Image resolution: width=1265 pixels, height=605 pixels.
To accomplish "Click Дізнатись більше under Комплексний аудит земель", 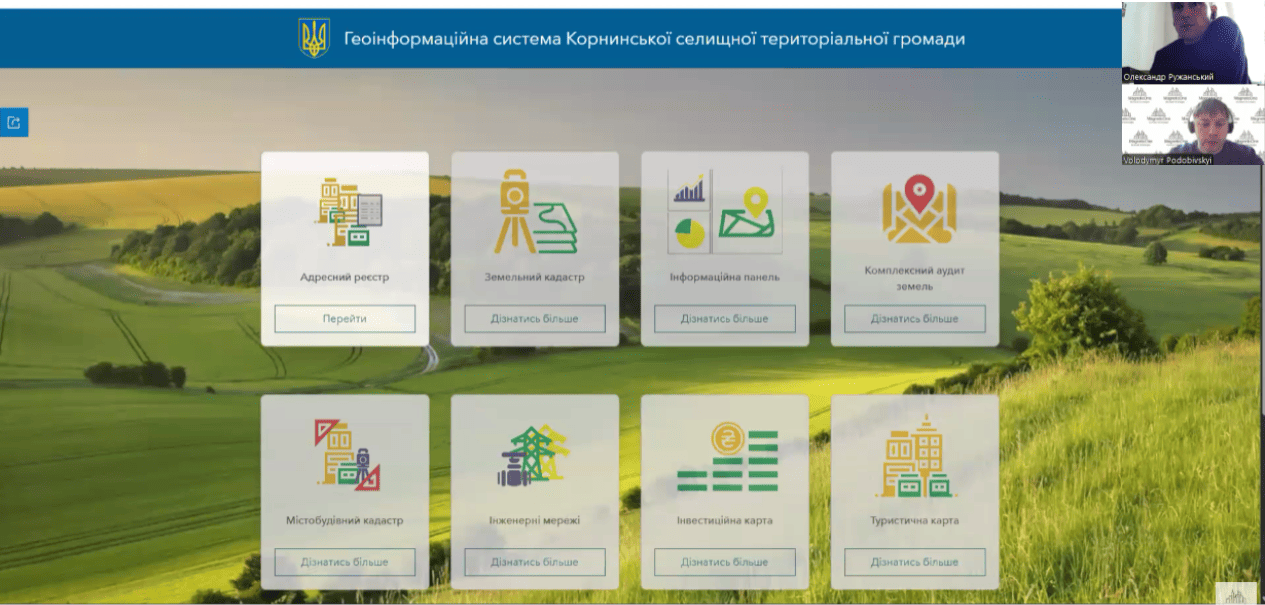I will (x=915, y=319).
